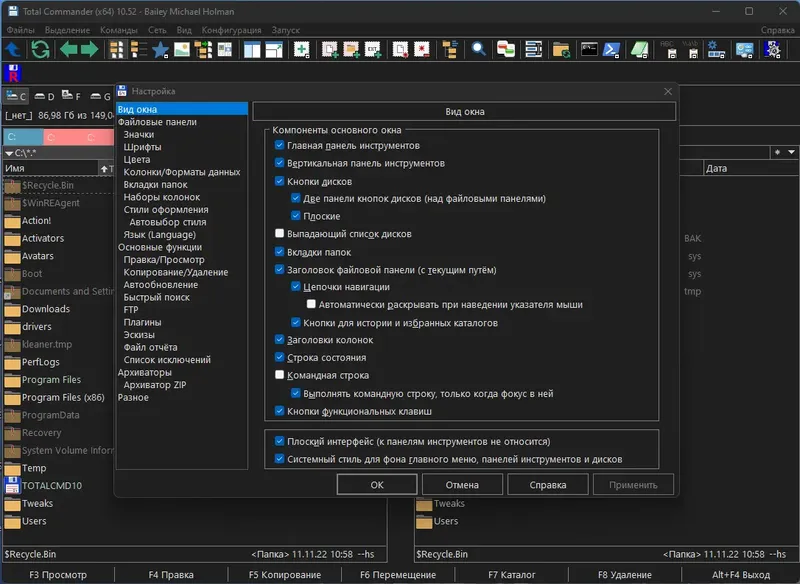This screenshot has width=800, height=584.
Task: Click the green back arrow icon
Action: tap(67, 49)
